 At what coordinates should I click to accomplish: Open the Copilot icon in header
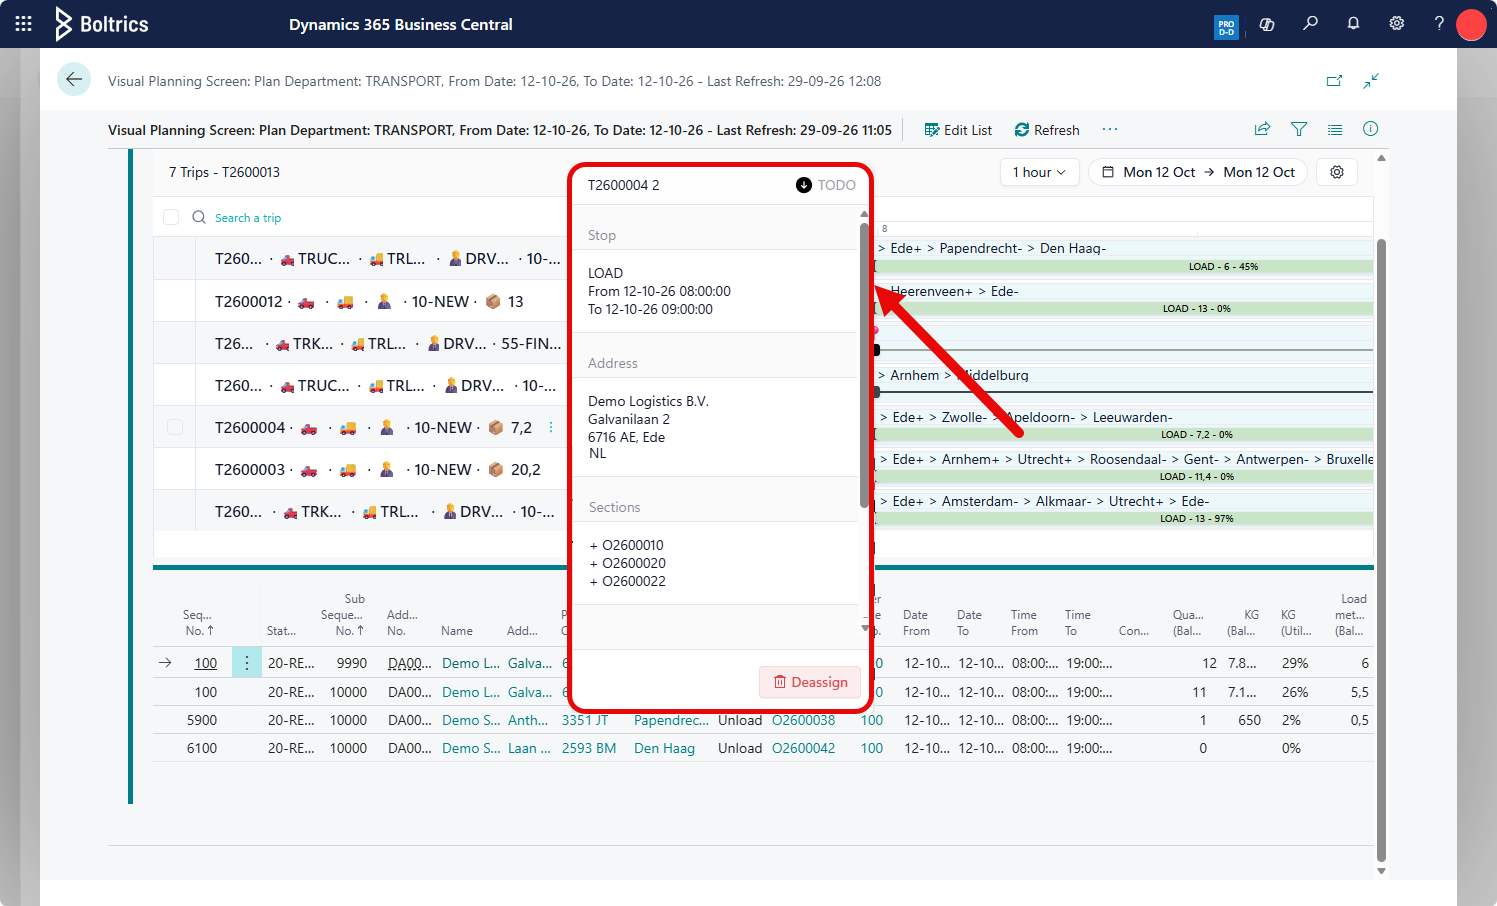pos(1267,24)
